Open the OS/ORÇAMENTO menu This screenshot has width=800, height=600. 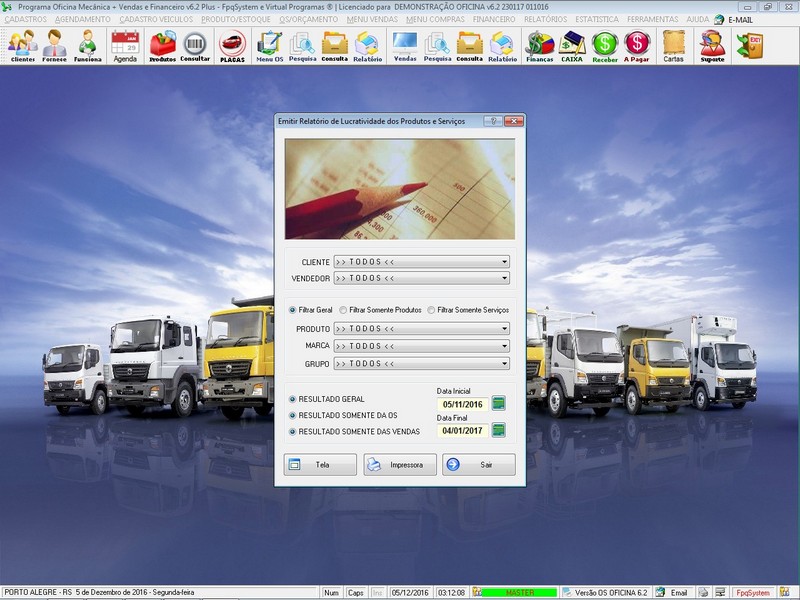pyautogui.click(x=308, y=19)
